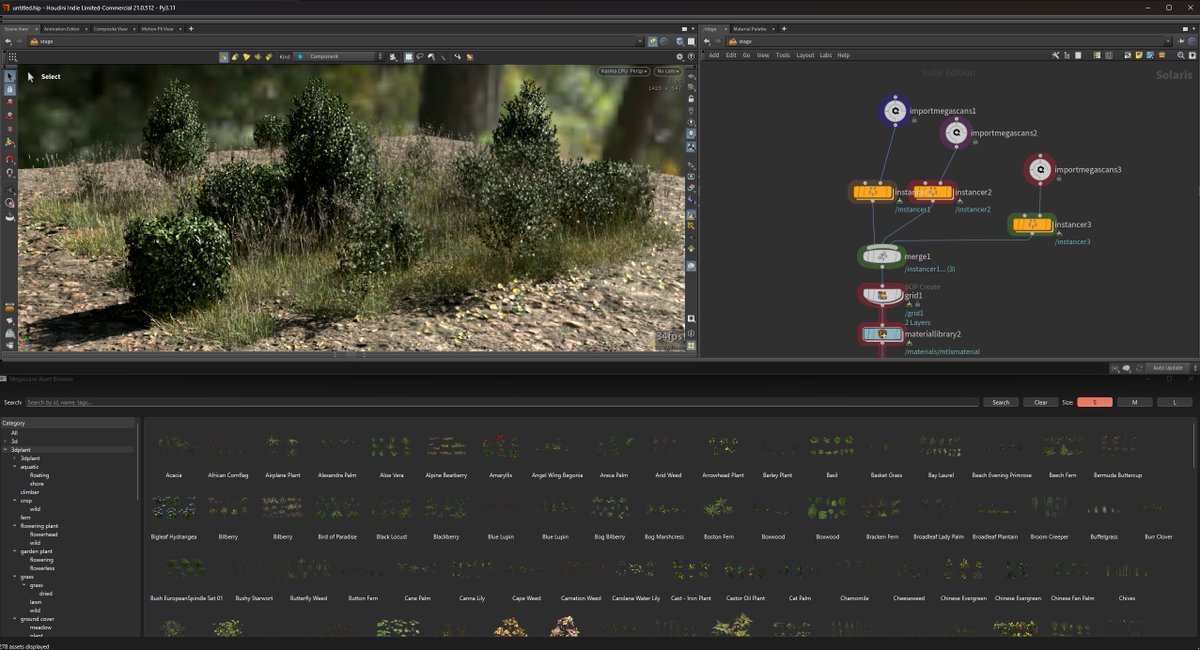This screenshot has width=1200, height=650.
Task: Click the importmegascans2 node
Action: [x=956, y=132]
